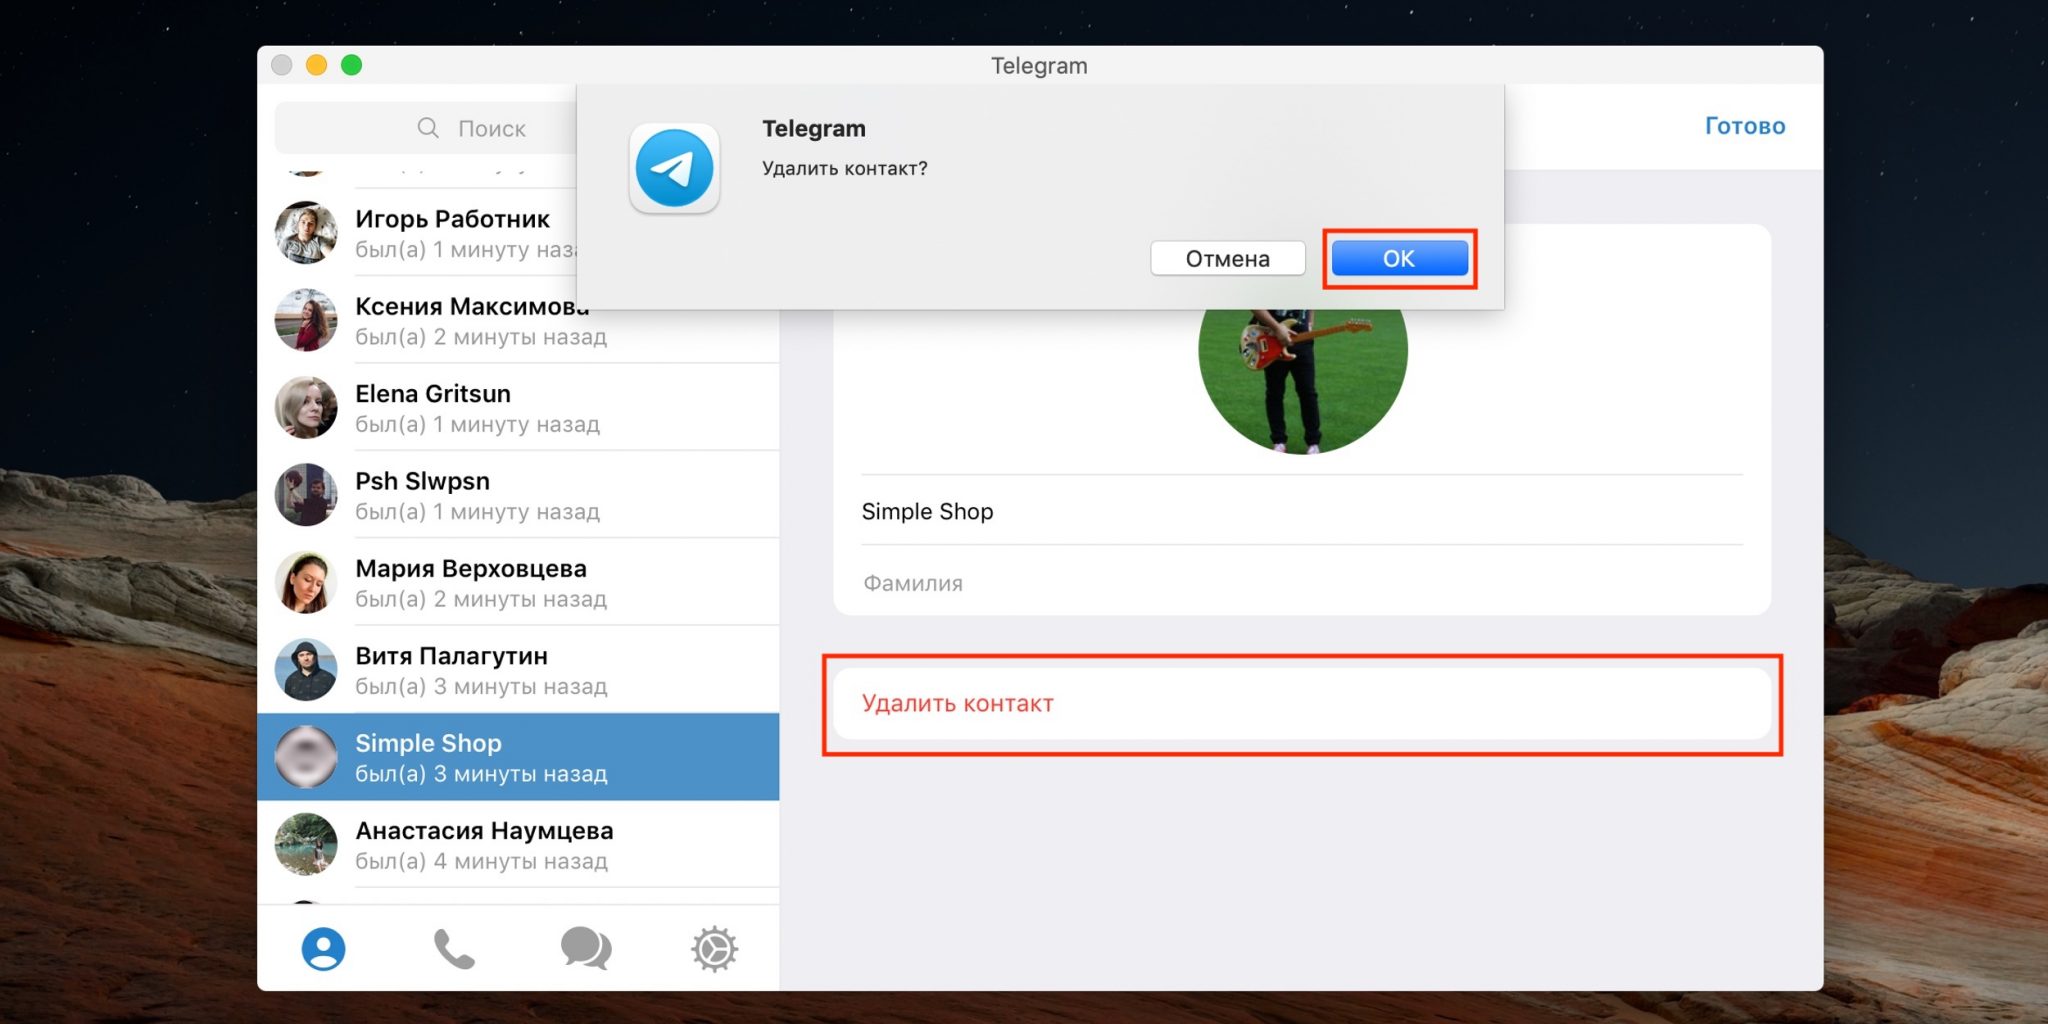Open Settings gear icon
2048x1024 pixels.
(714, 948)
